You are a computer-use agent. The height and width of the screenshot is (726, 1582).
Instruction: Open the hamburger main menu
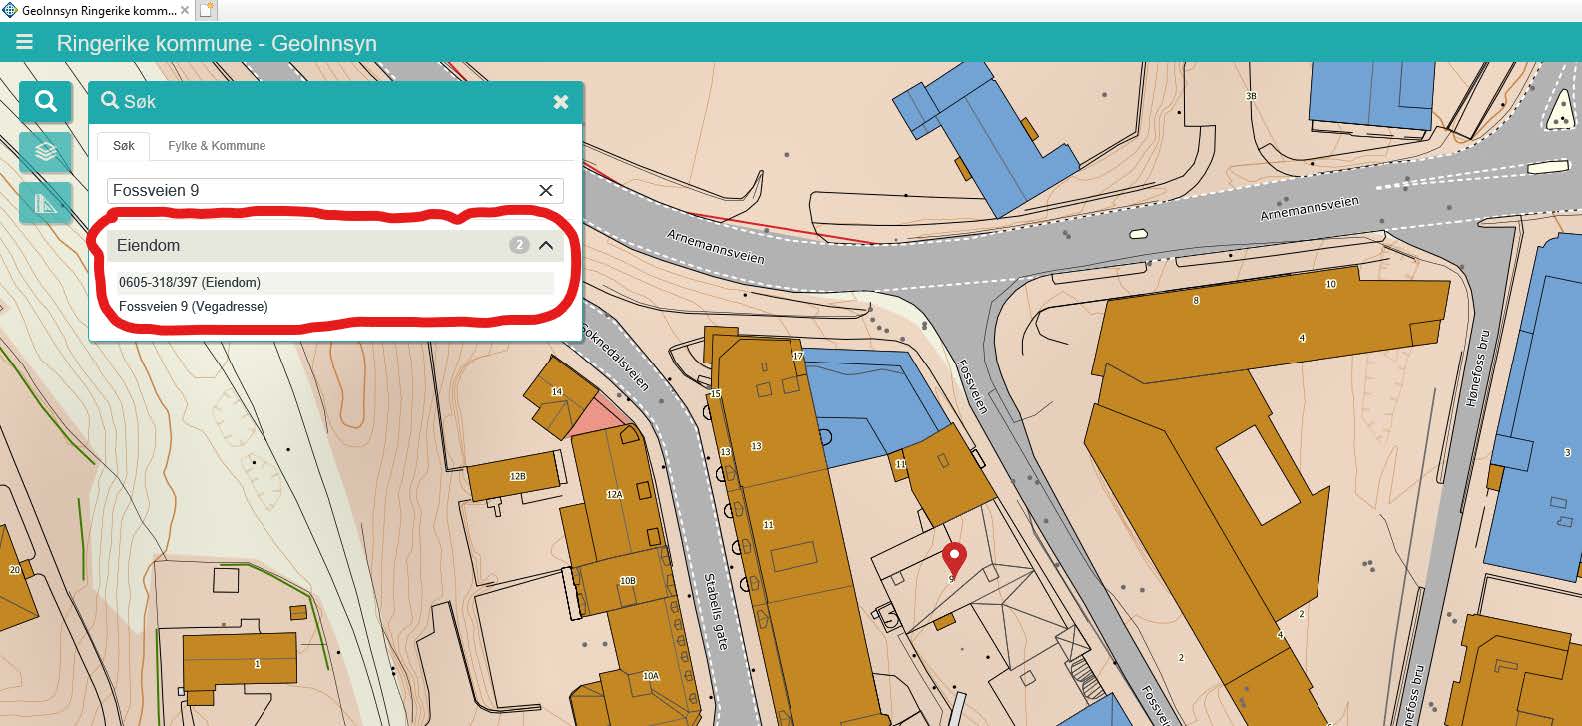25,43
